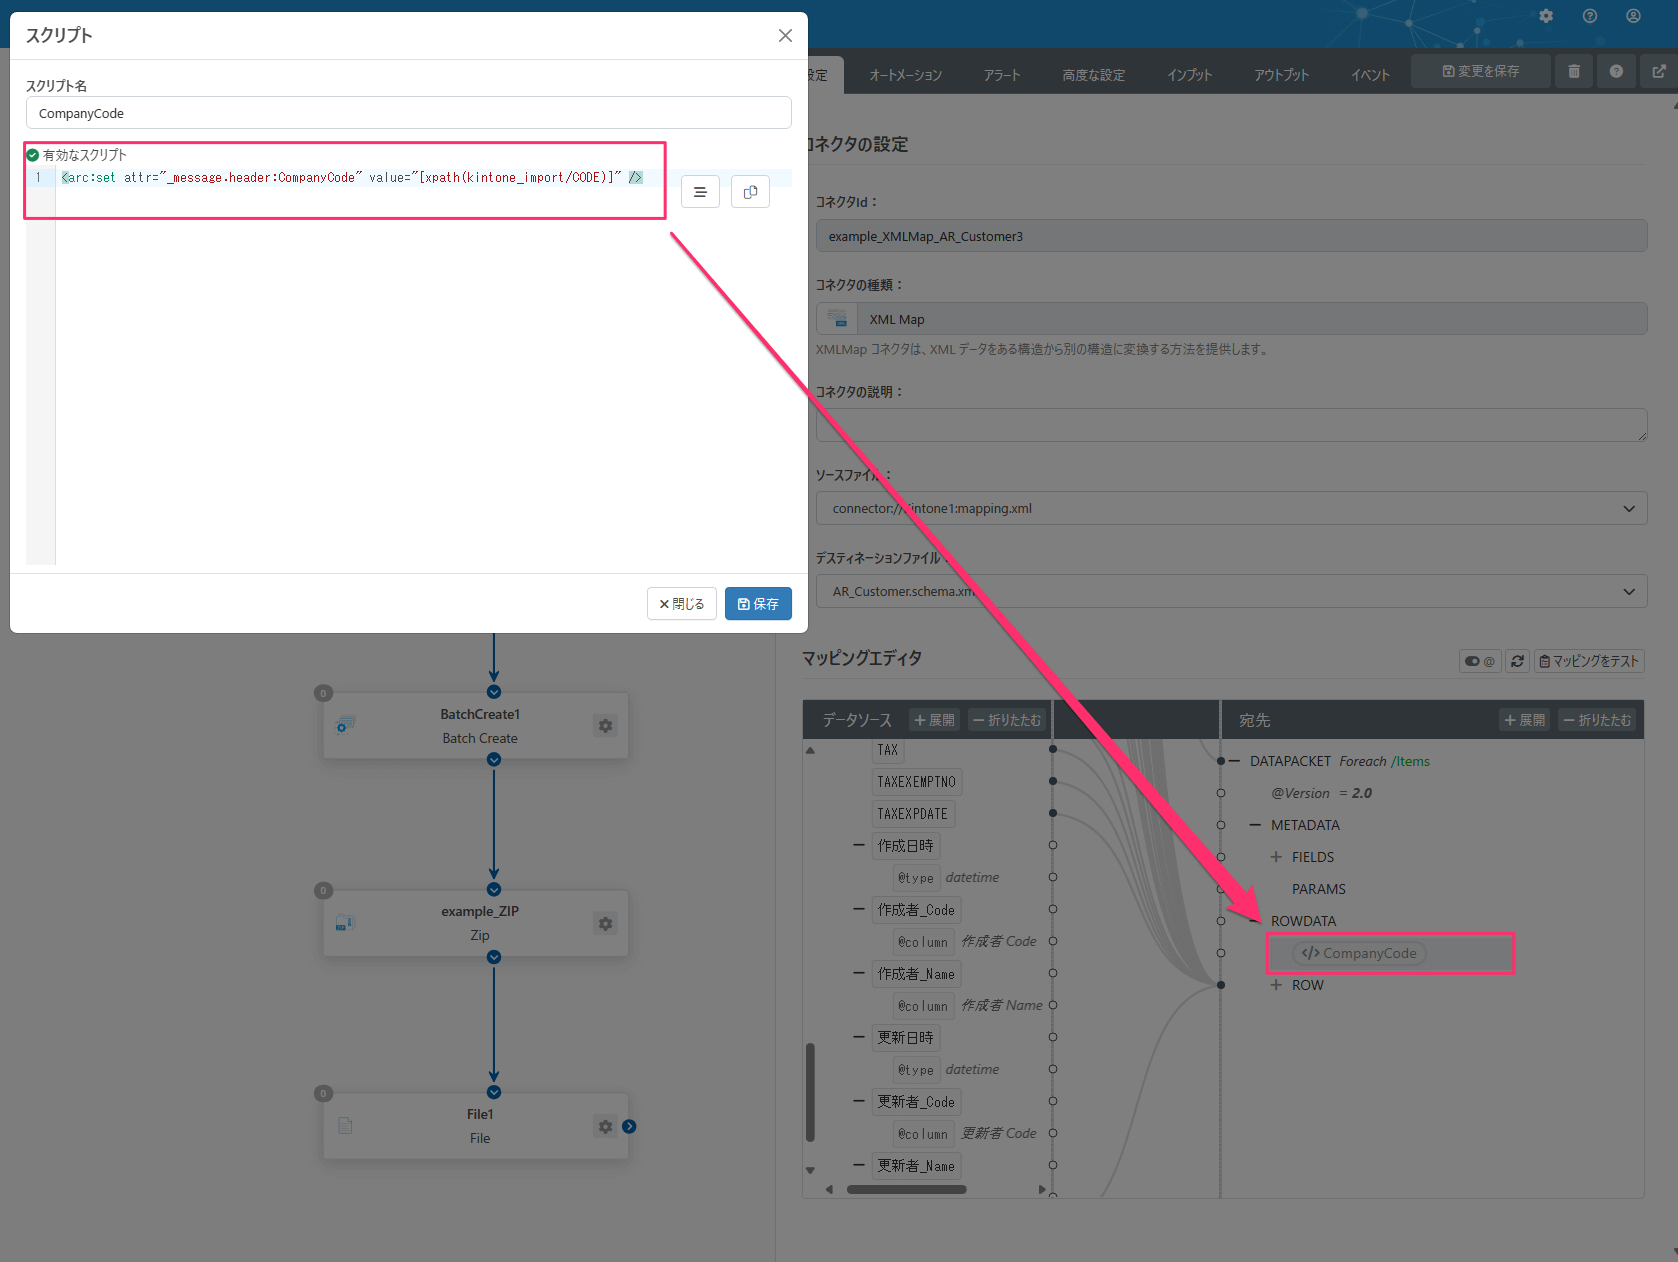Collapse all destination nodes
The height and width of the screenshot is (1262, 1678).
coord(1597,720)
